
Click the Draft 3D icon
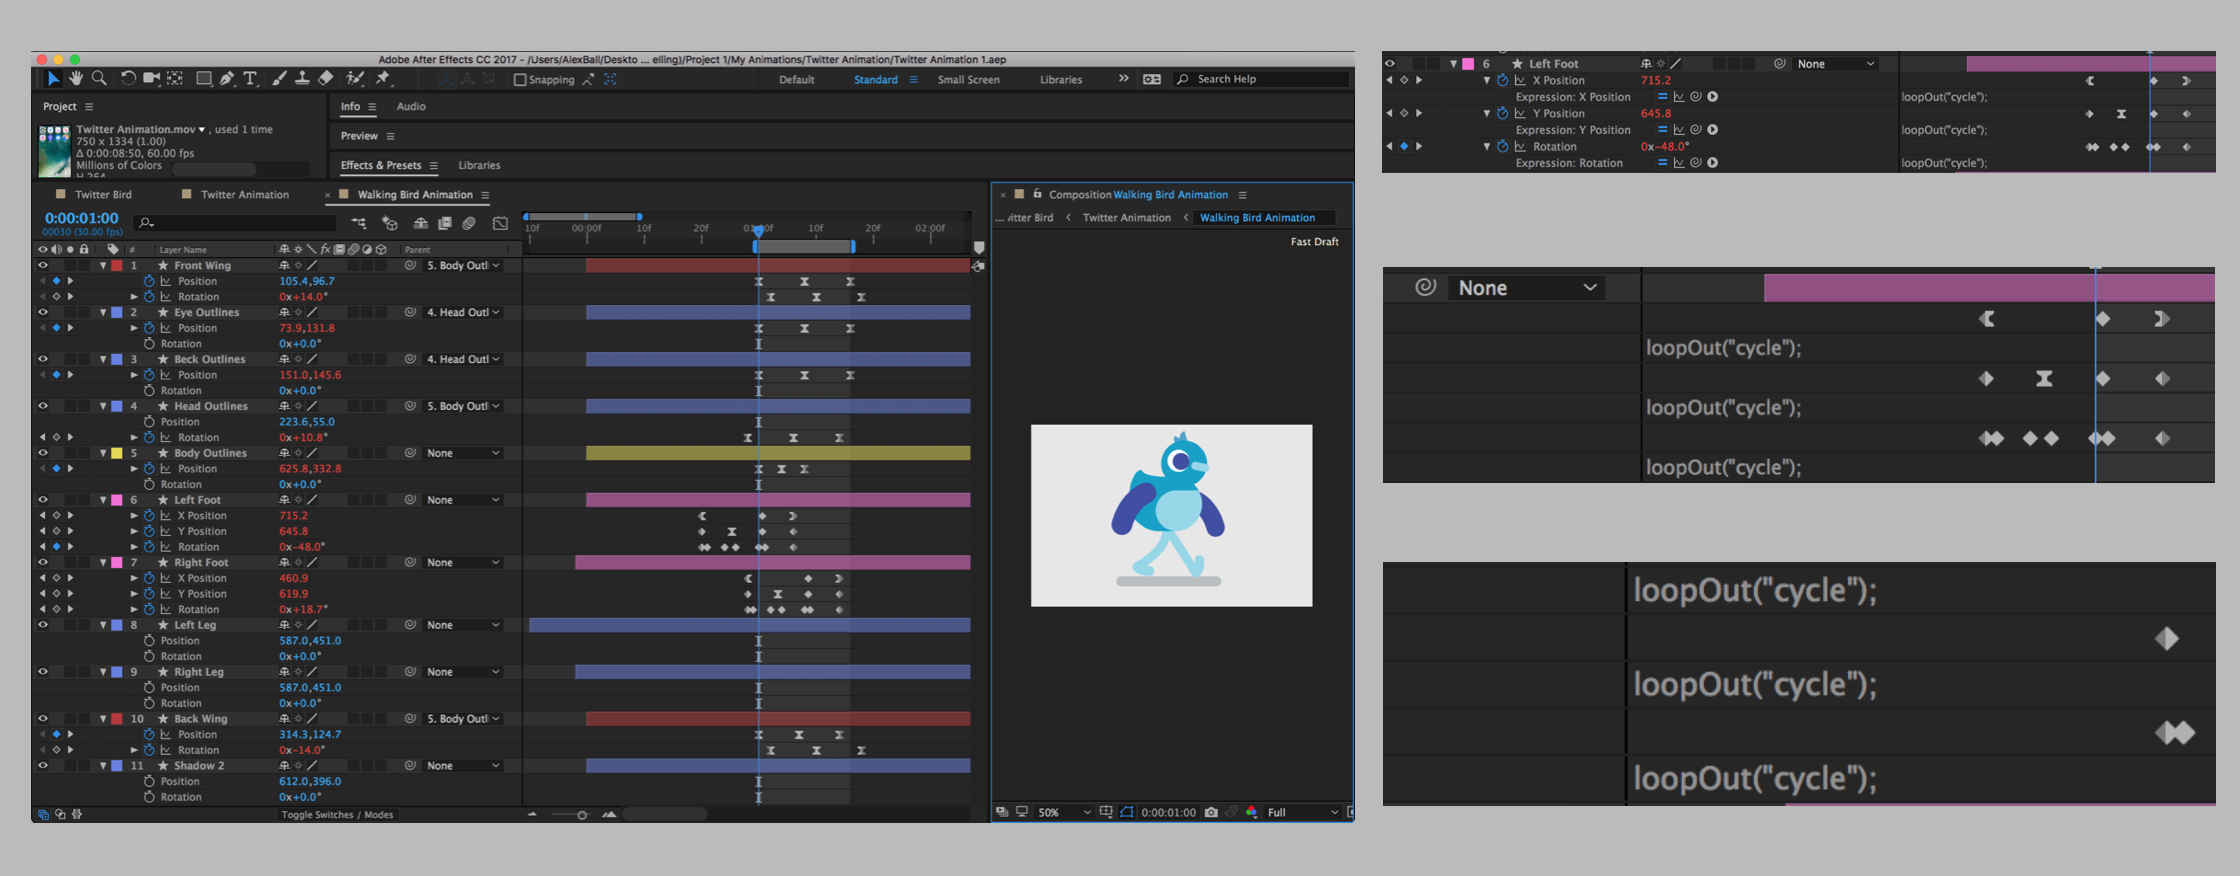point(390,223)
